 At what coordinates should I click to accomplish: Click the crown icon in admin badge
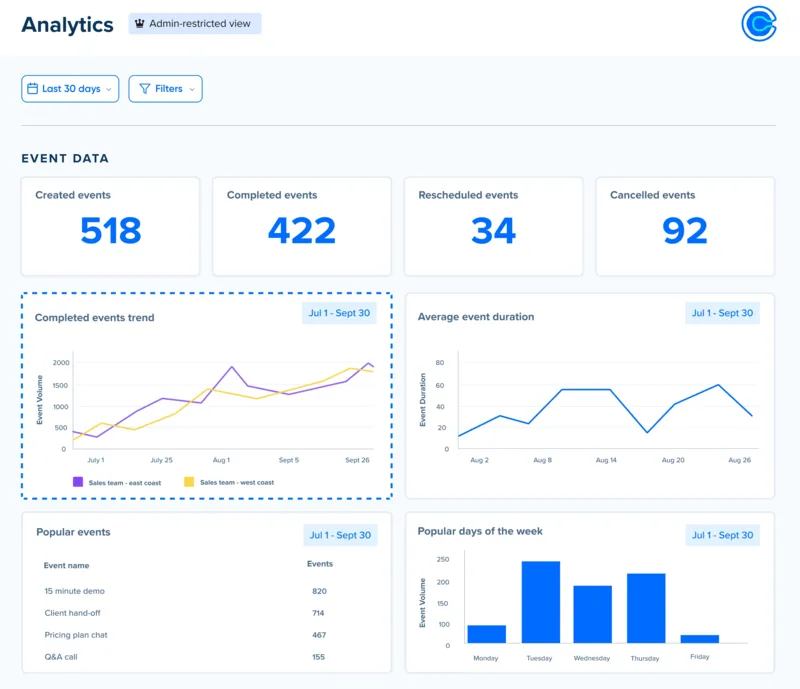[139, 24]
